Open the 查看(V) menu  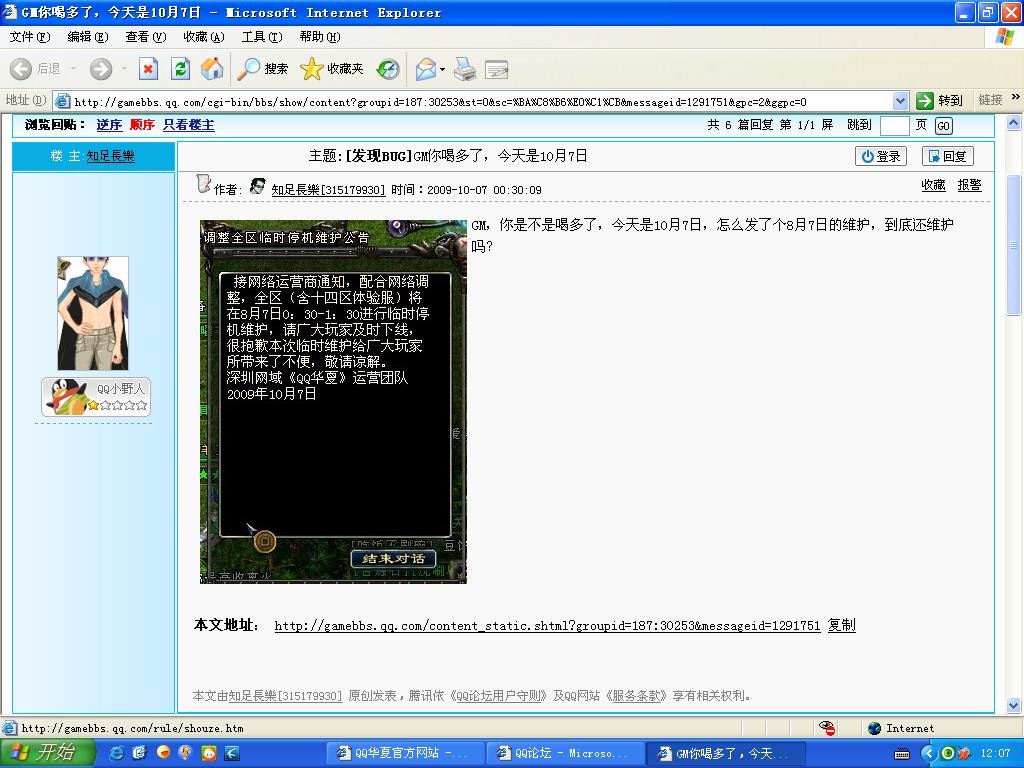pos(146,37)
